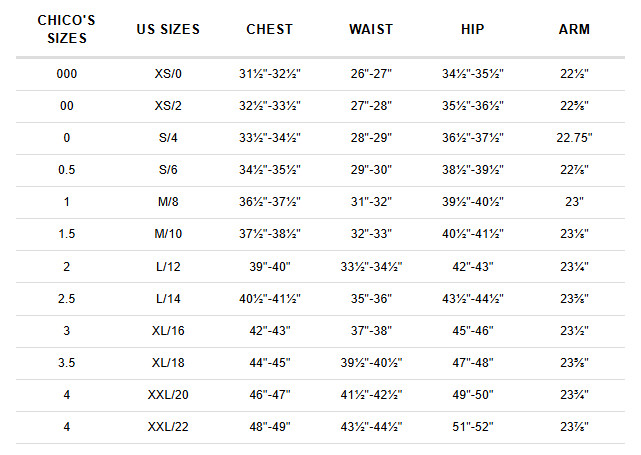Screen dimensions: 641x455
Task: Click the 2.5 Chico's size cell
Action: (x=67, y=299)
